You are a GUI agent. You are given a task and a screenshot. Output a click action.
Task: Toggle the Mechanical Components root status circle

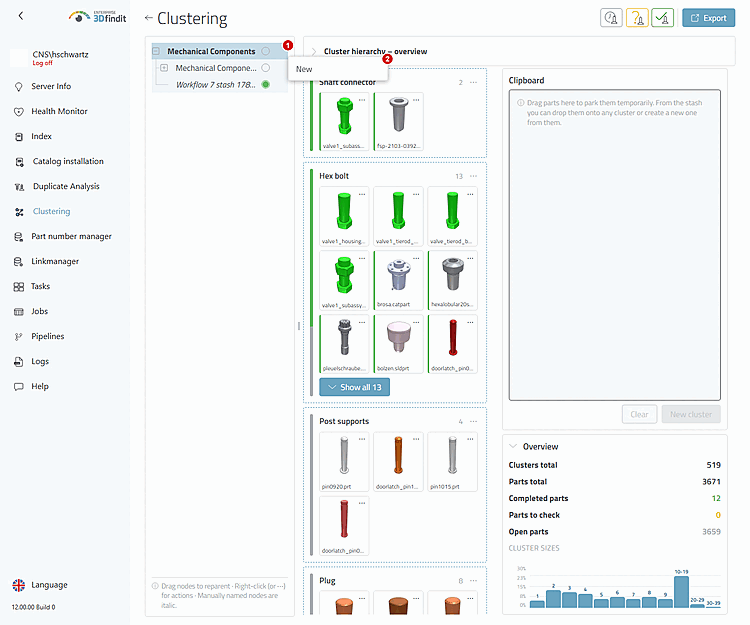(x=265, y=51)
